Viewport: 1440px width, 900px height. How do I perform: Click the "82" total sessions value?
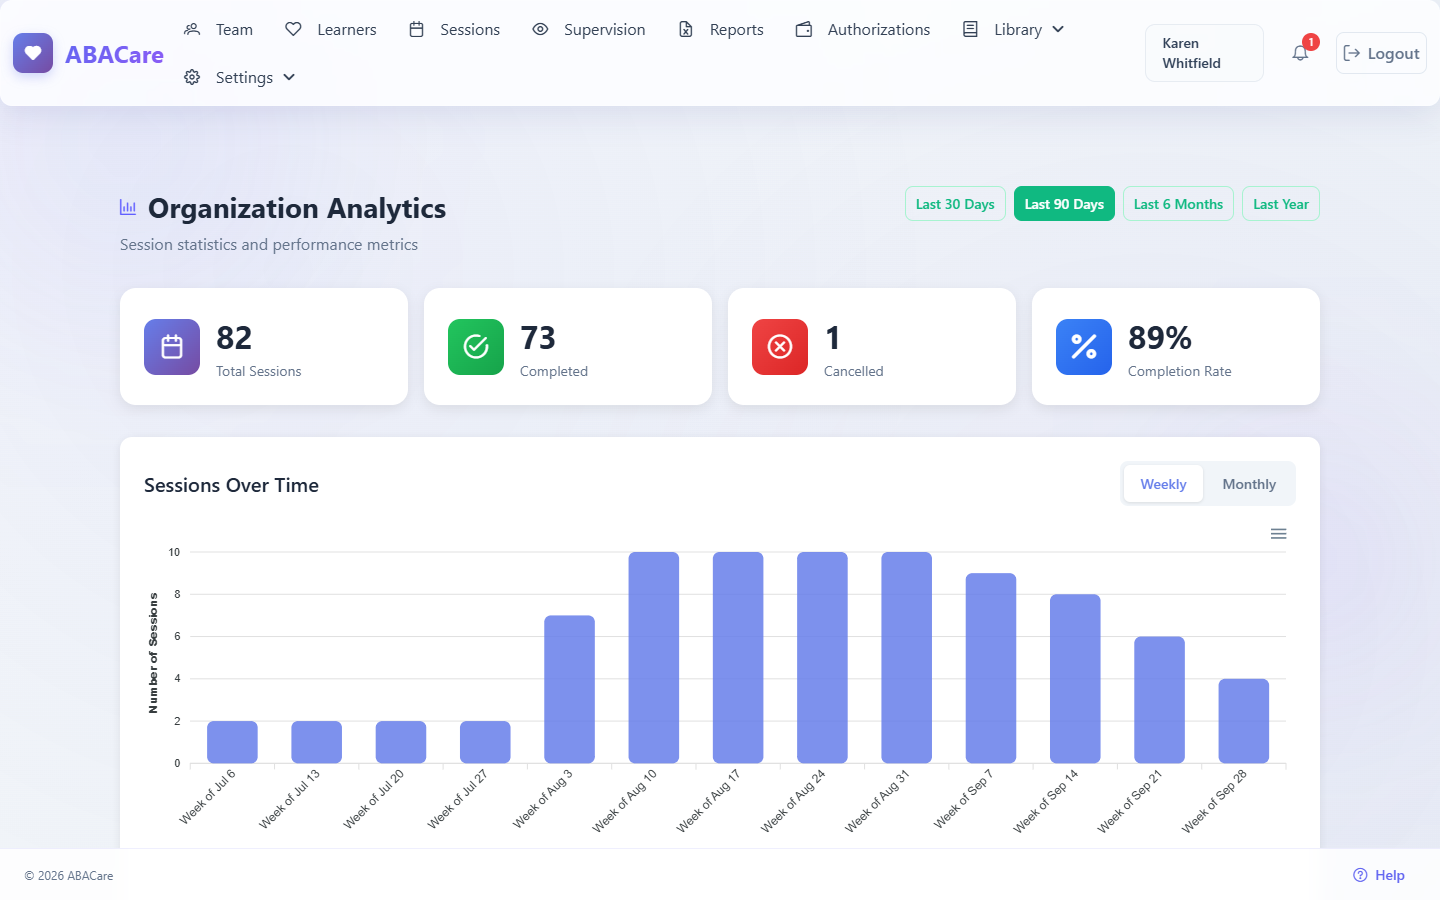coord(234,338)
